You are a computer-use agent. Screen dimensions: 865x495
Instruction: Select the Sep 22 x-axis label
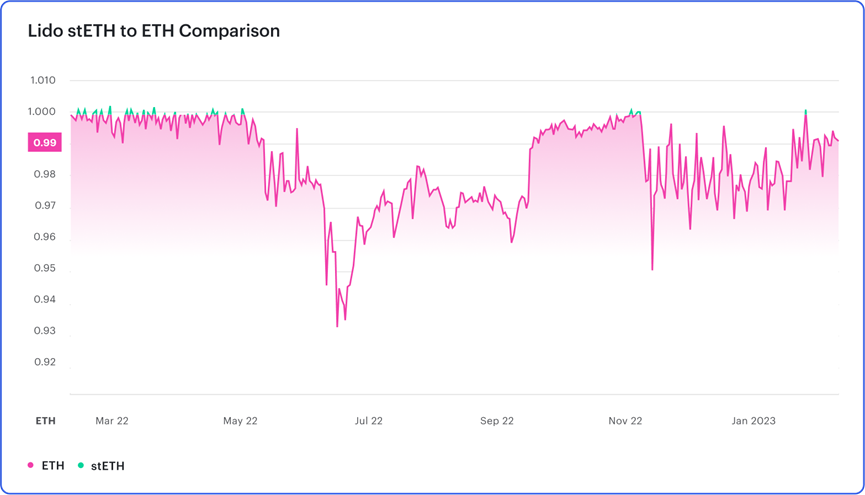point(497,421)
